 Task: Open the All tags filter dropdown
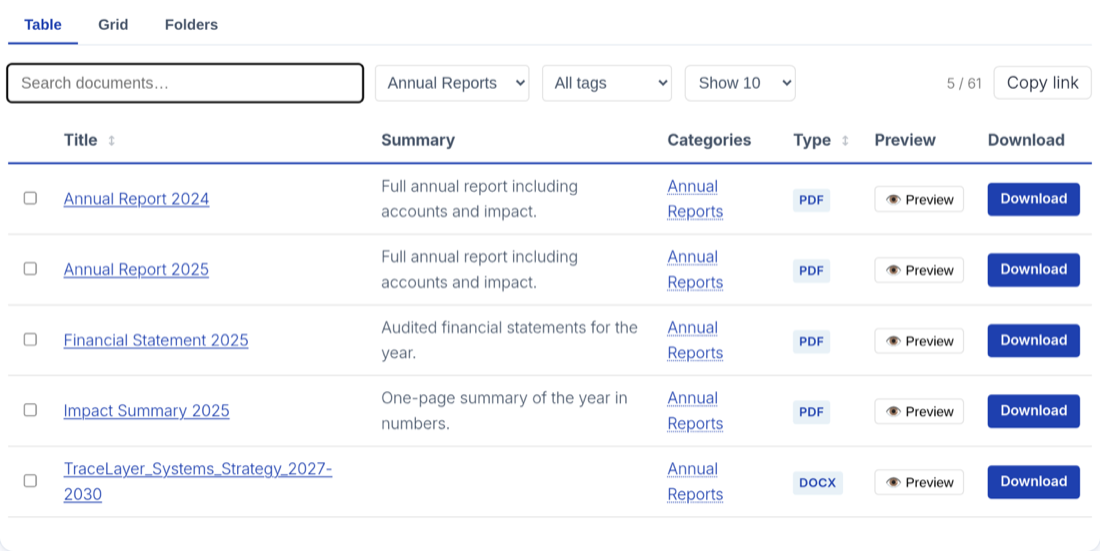click(607, 83)
